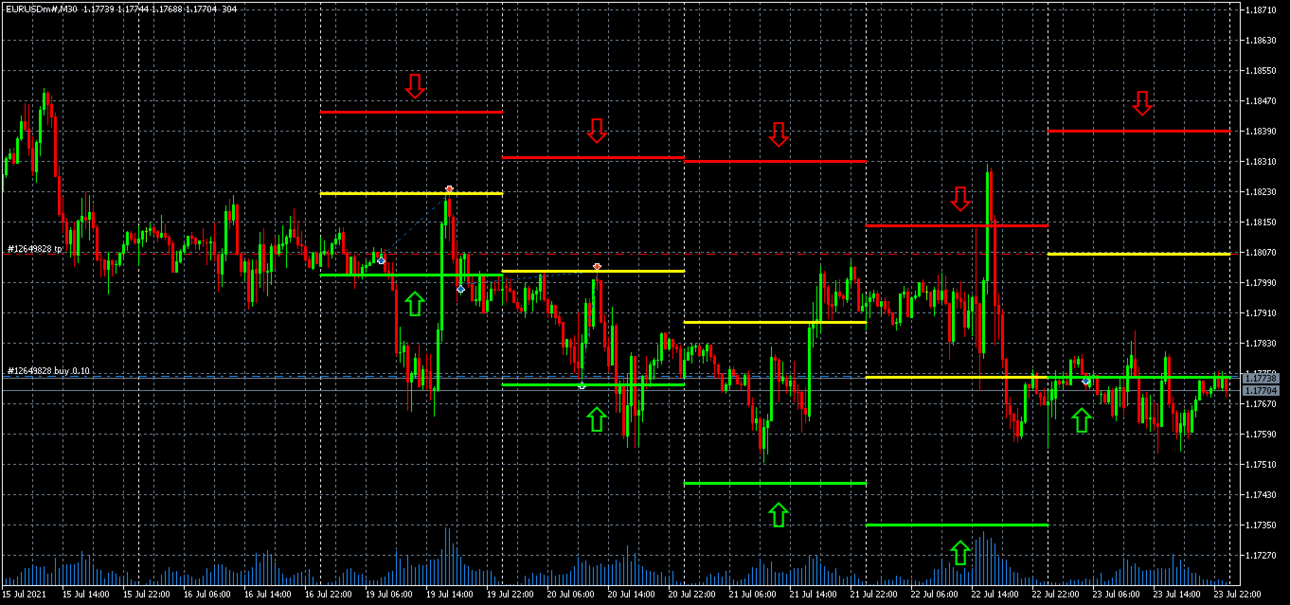Click price scale label 1.17590

pos(1261,434)
